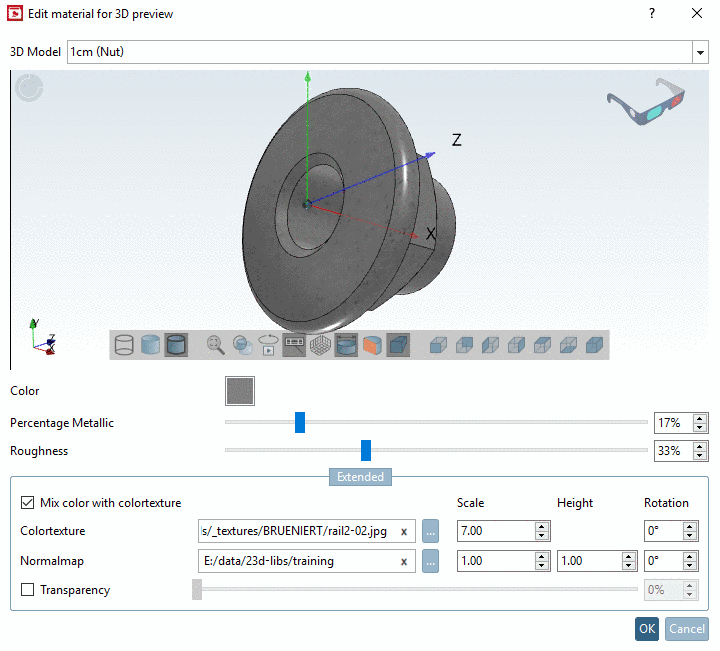Screen dimensions: 720x651
Task: Click the shaded light-blue cylinder icon
Action: tap(150, 346)
